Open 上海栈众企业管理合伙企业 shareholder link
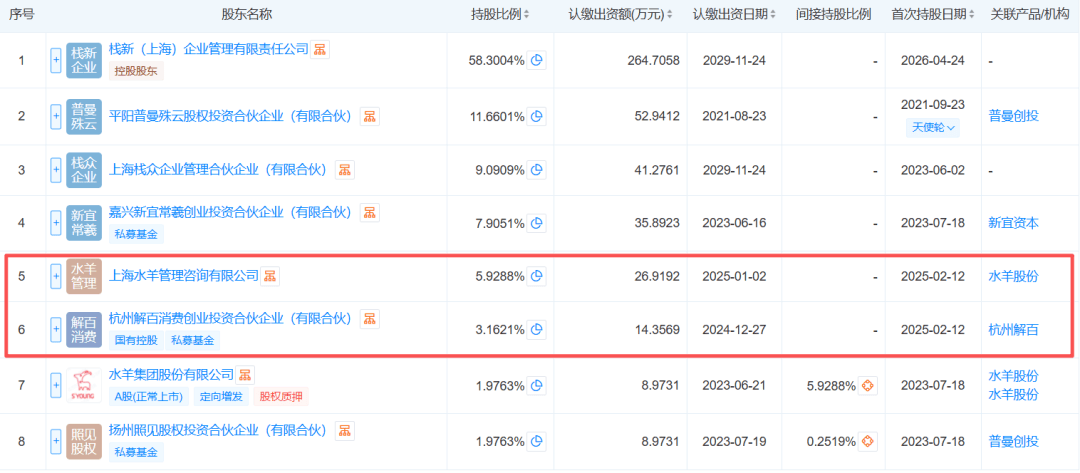 point(218,170)
